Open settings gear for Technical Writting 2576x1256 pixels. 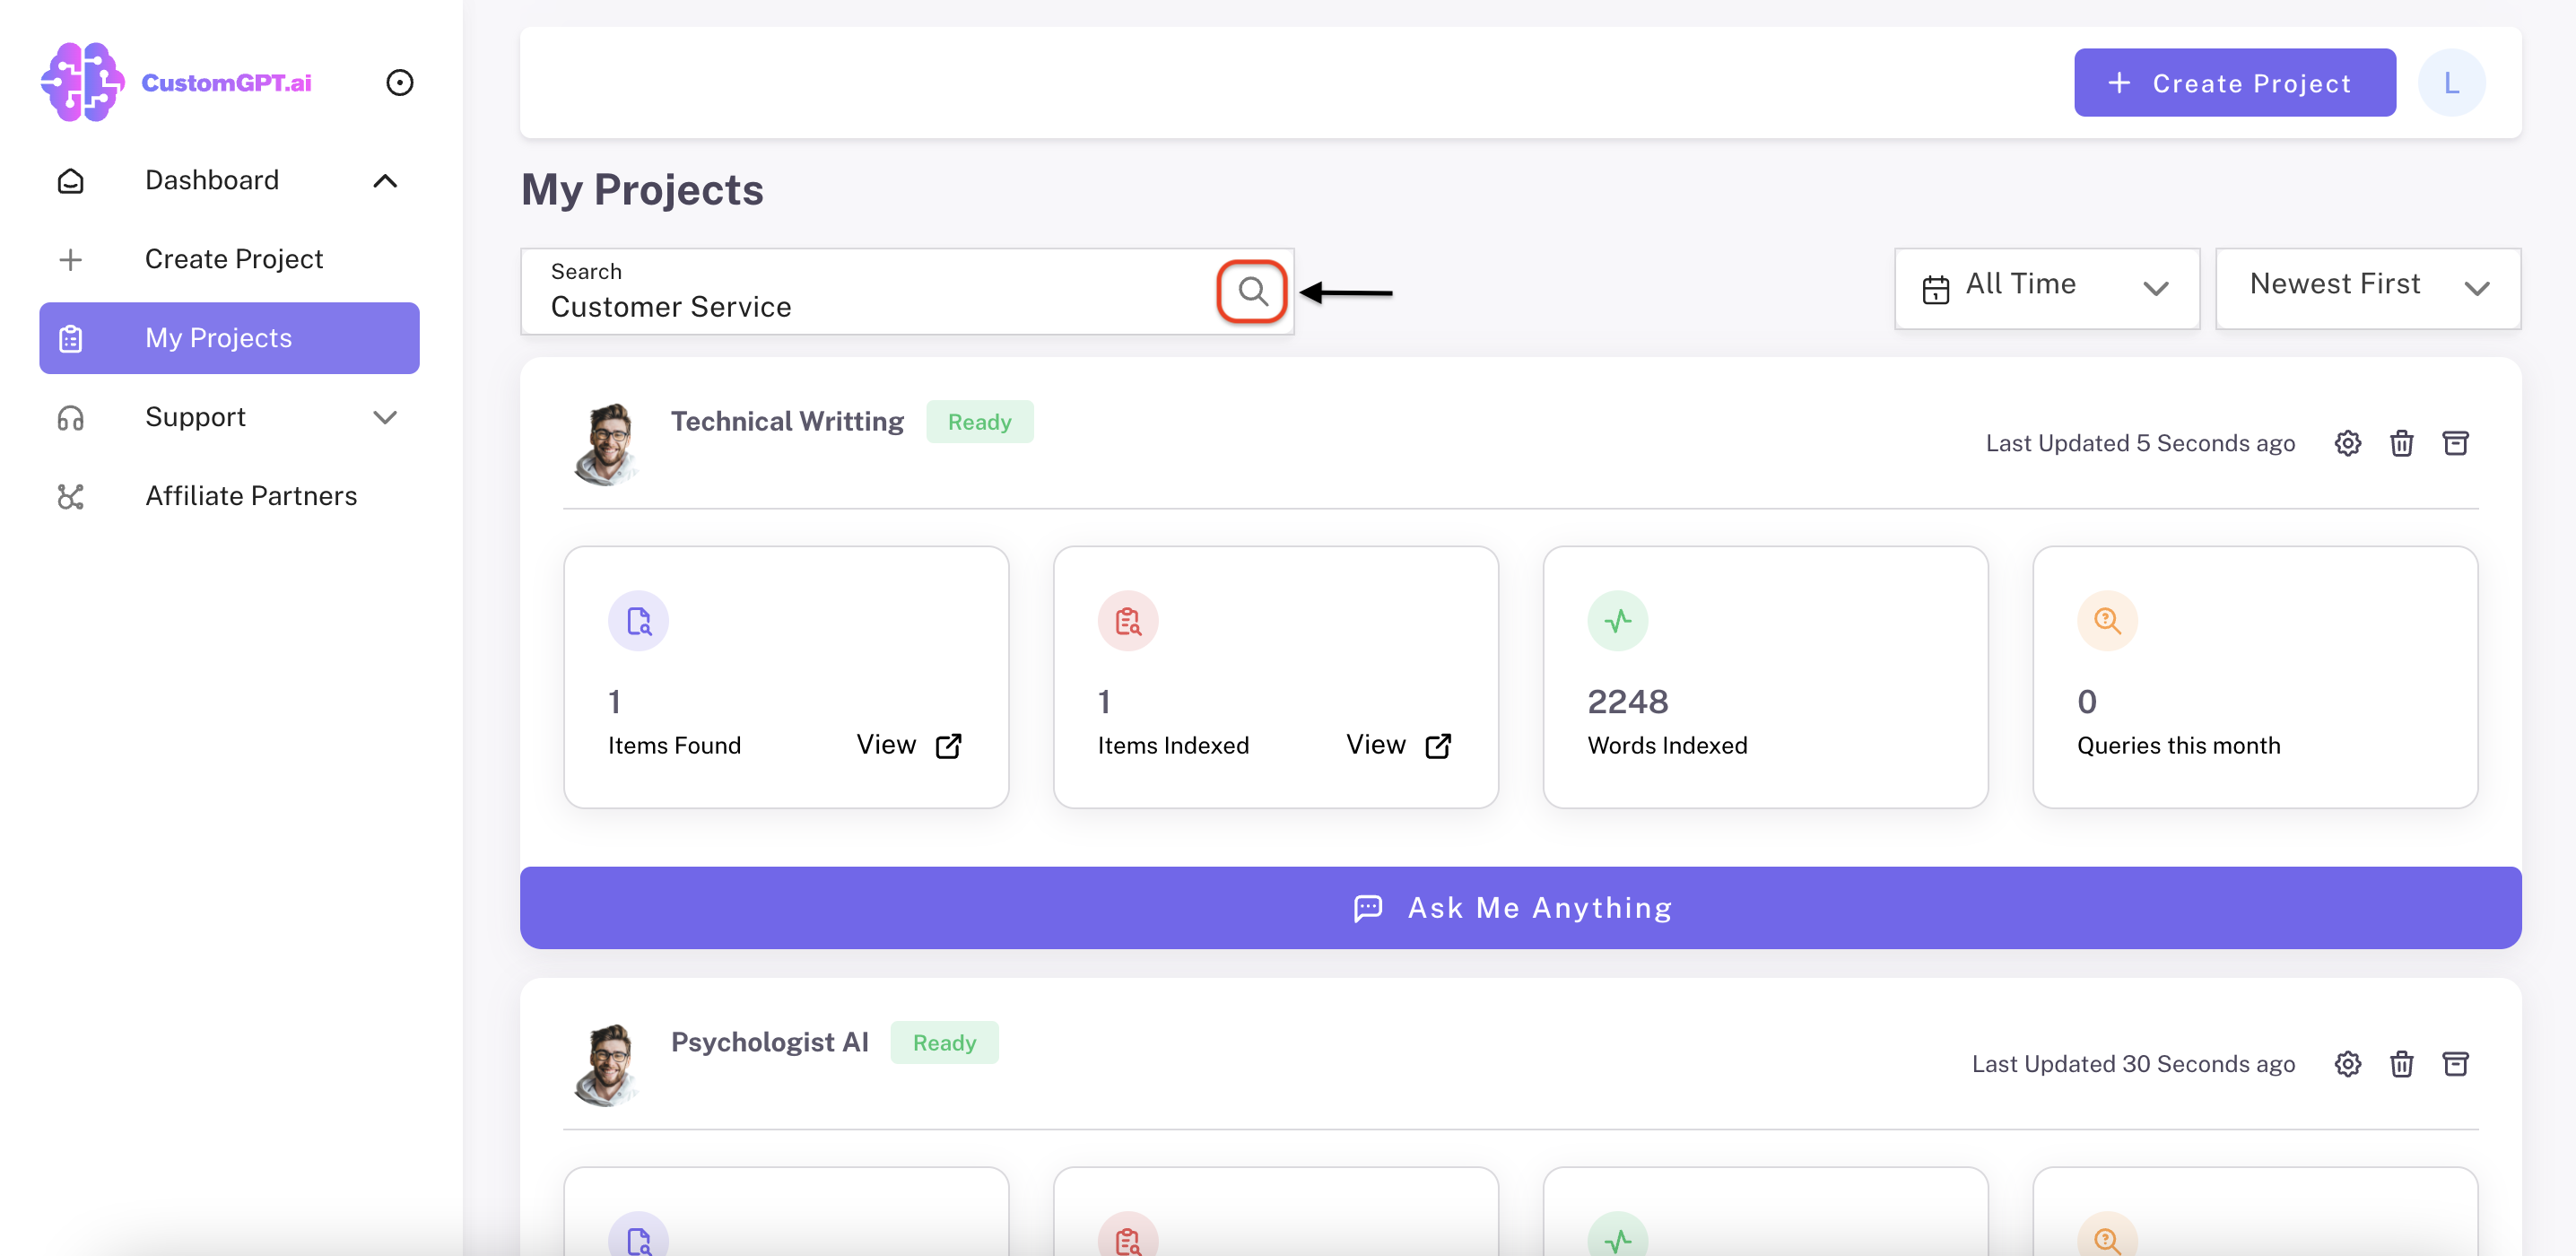(2347, 443)
